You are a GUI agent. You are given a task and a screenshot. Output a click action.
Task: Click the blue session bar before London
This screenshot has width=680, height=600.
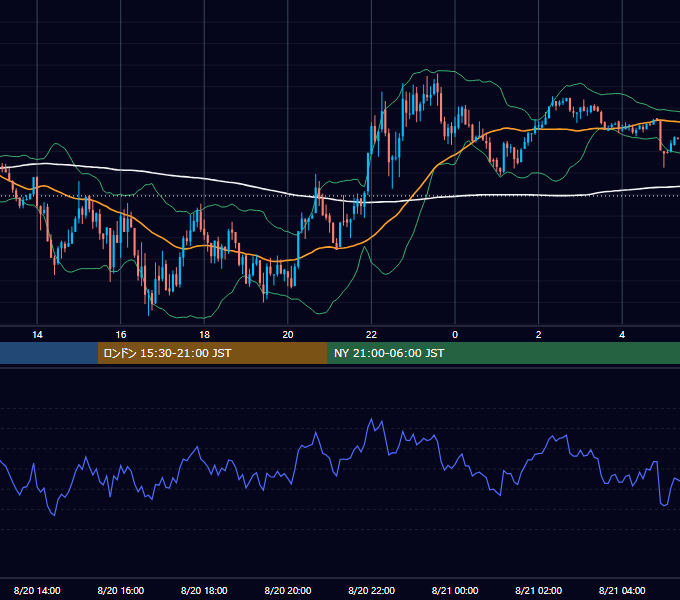[x=49, y=353]
